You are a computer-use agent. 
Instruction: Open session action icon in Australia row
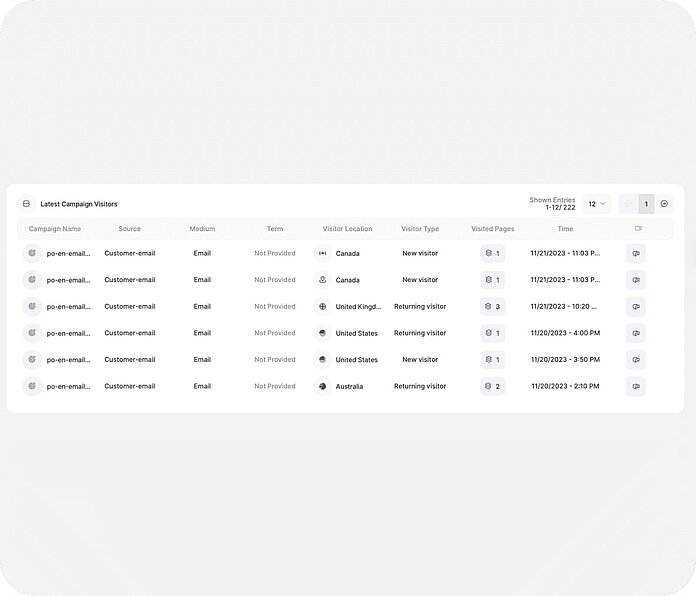pyautogui.click(x=636, y=387)
